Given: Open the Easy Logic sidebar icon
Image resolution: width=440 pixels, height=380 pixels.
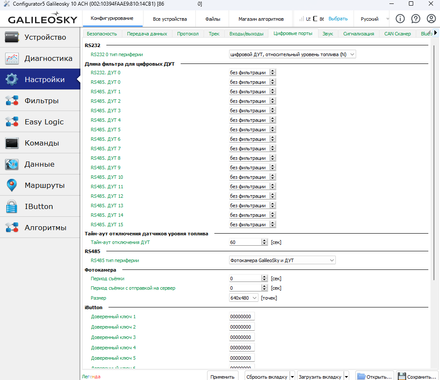Looking at the screenshot, I should 12,122.
